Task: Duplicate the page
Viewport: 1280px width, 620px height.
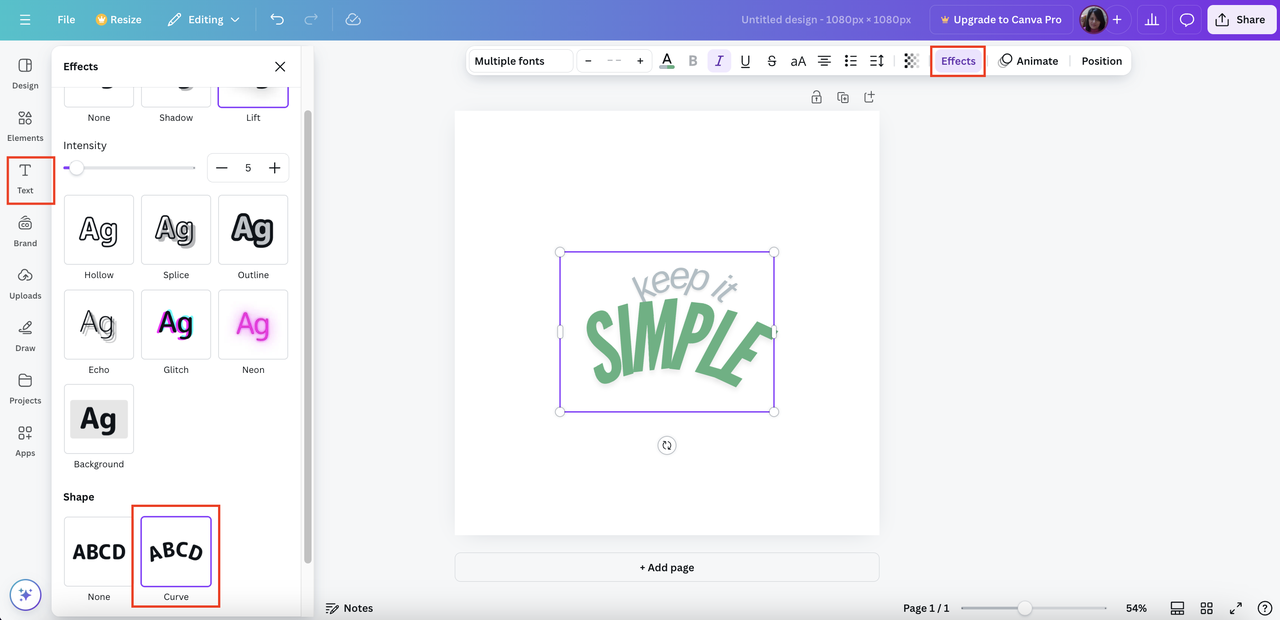Action: (x=843, y=97)
